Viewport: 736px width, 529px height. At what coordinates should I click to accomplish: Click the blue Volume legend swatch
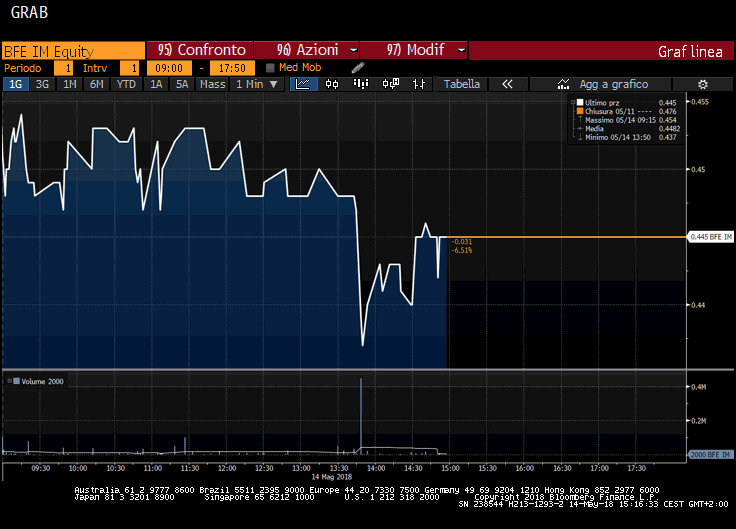pyautogui.click(x=16, y=381)
